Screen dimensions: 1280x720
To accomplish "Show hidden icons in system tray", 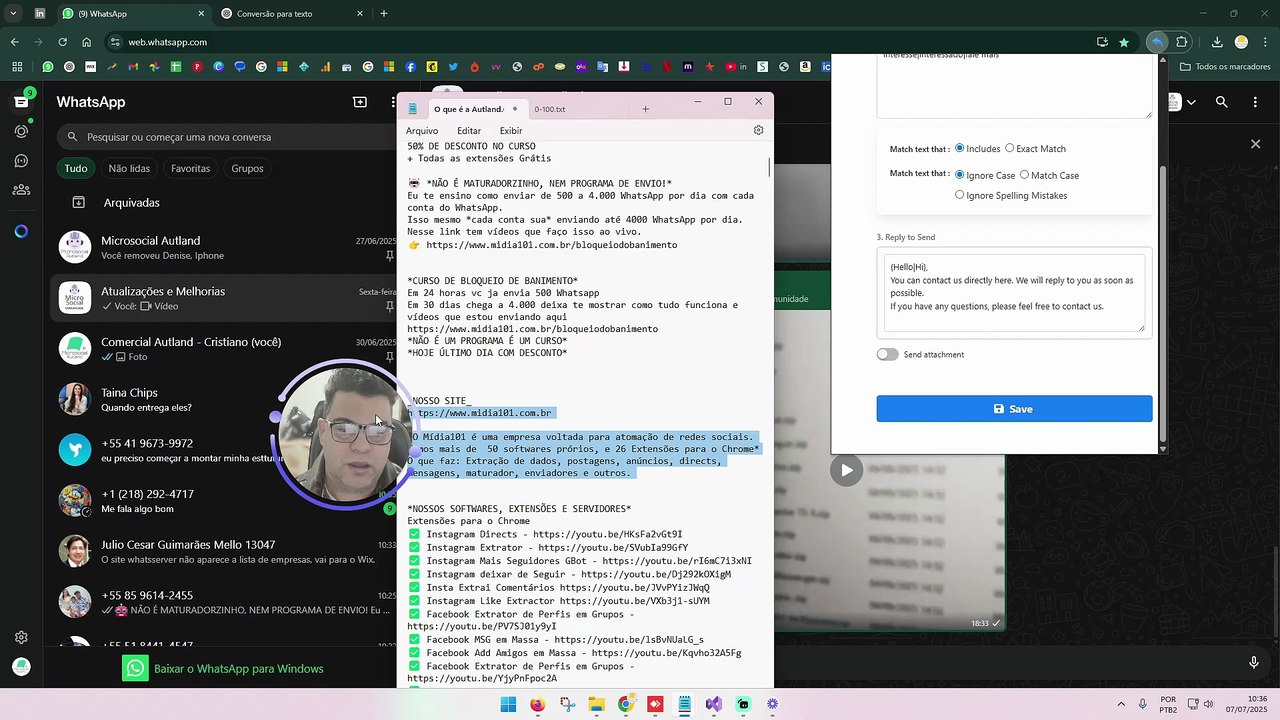I will (1120, 704).
